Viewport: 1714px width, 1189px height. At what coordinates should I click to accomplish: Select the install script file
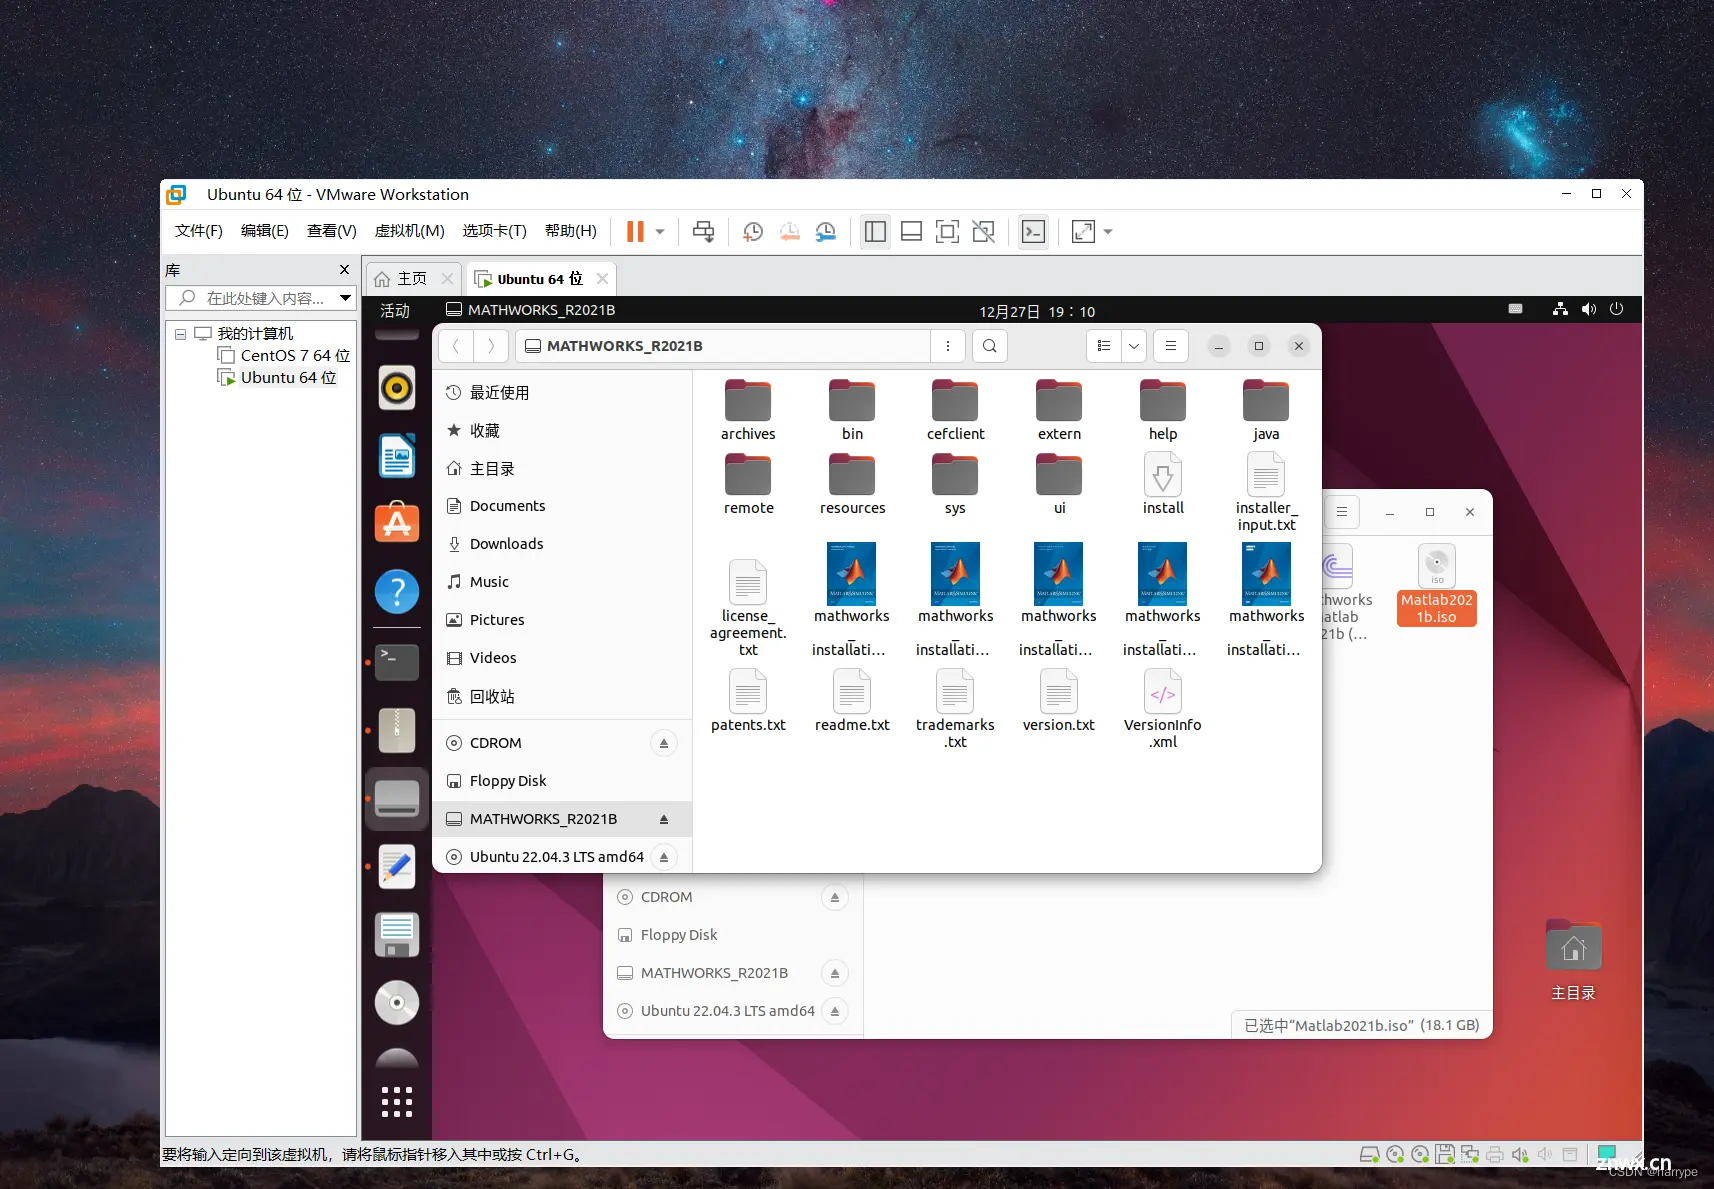point(1163,484)
